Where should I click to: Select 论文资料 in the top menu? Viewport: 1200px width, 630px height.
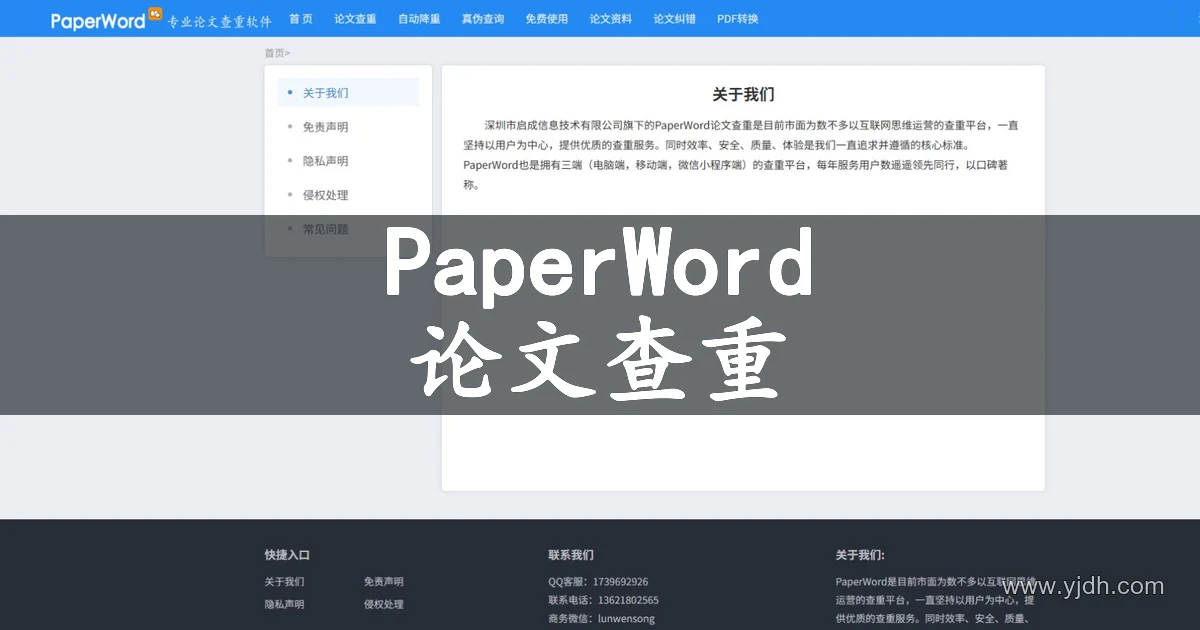611,19
